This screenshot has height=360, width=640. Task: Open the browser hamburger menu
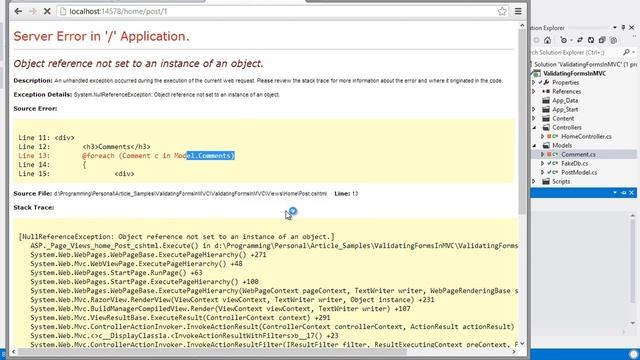518,11
